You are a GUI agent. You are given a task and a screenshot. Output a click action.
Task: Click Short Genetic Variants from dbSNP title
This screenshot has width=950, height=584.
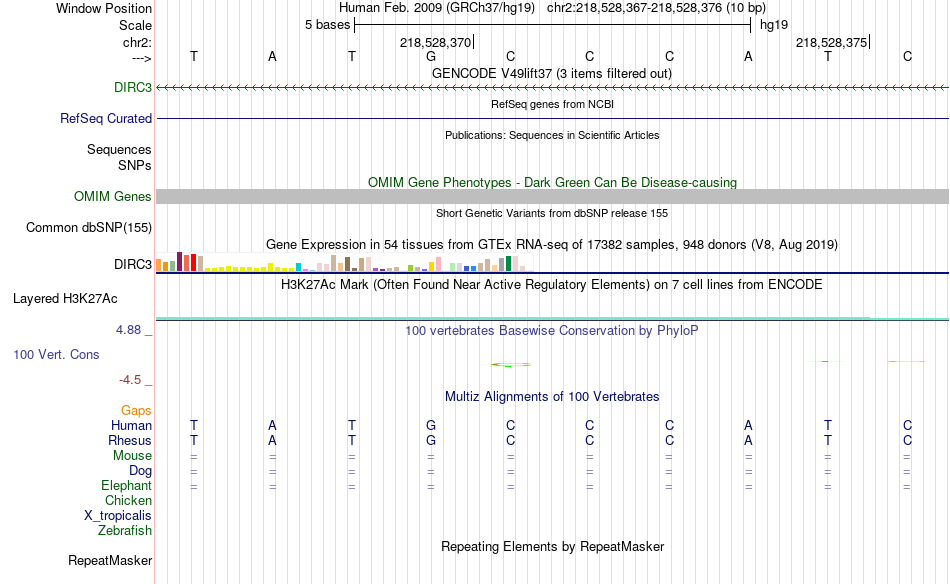pyautogui.click(x=552, y=213)
